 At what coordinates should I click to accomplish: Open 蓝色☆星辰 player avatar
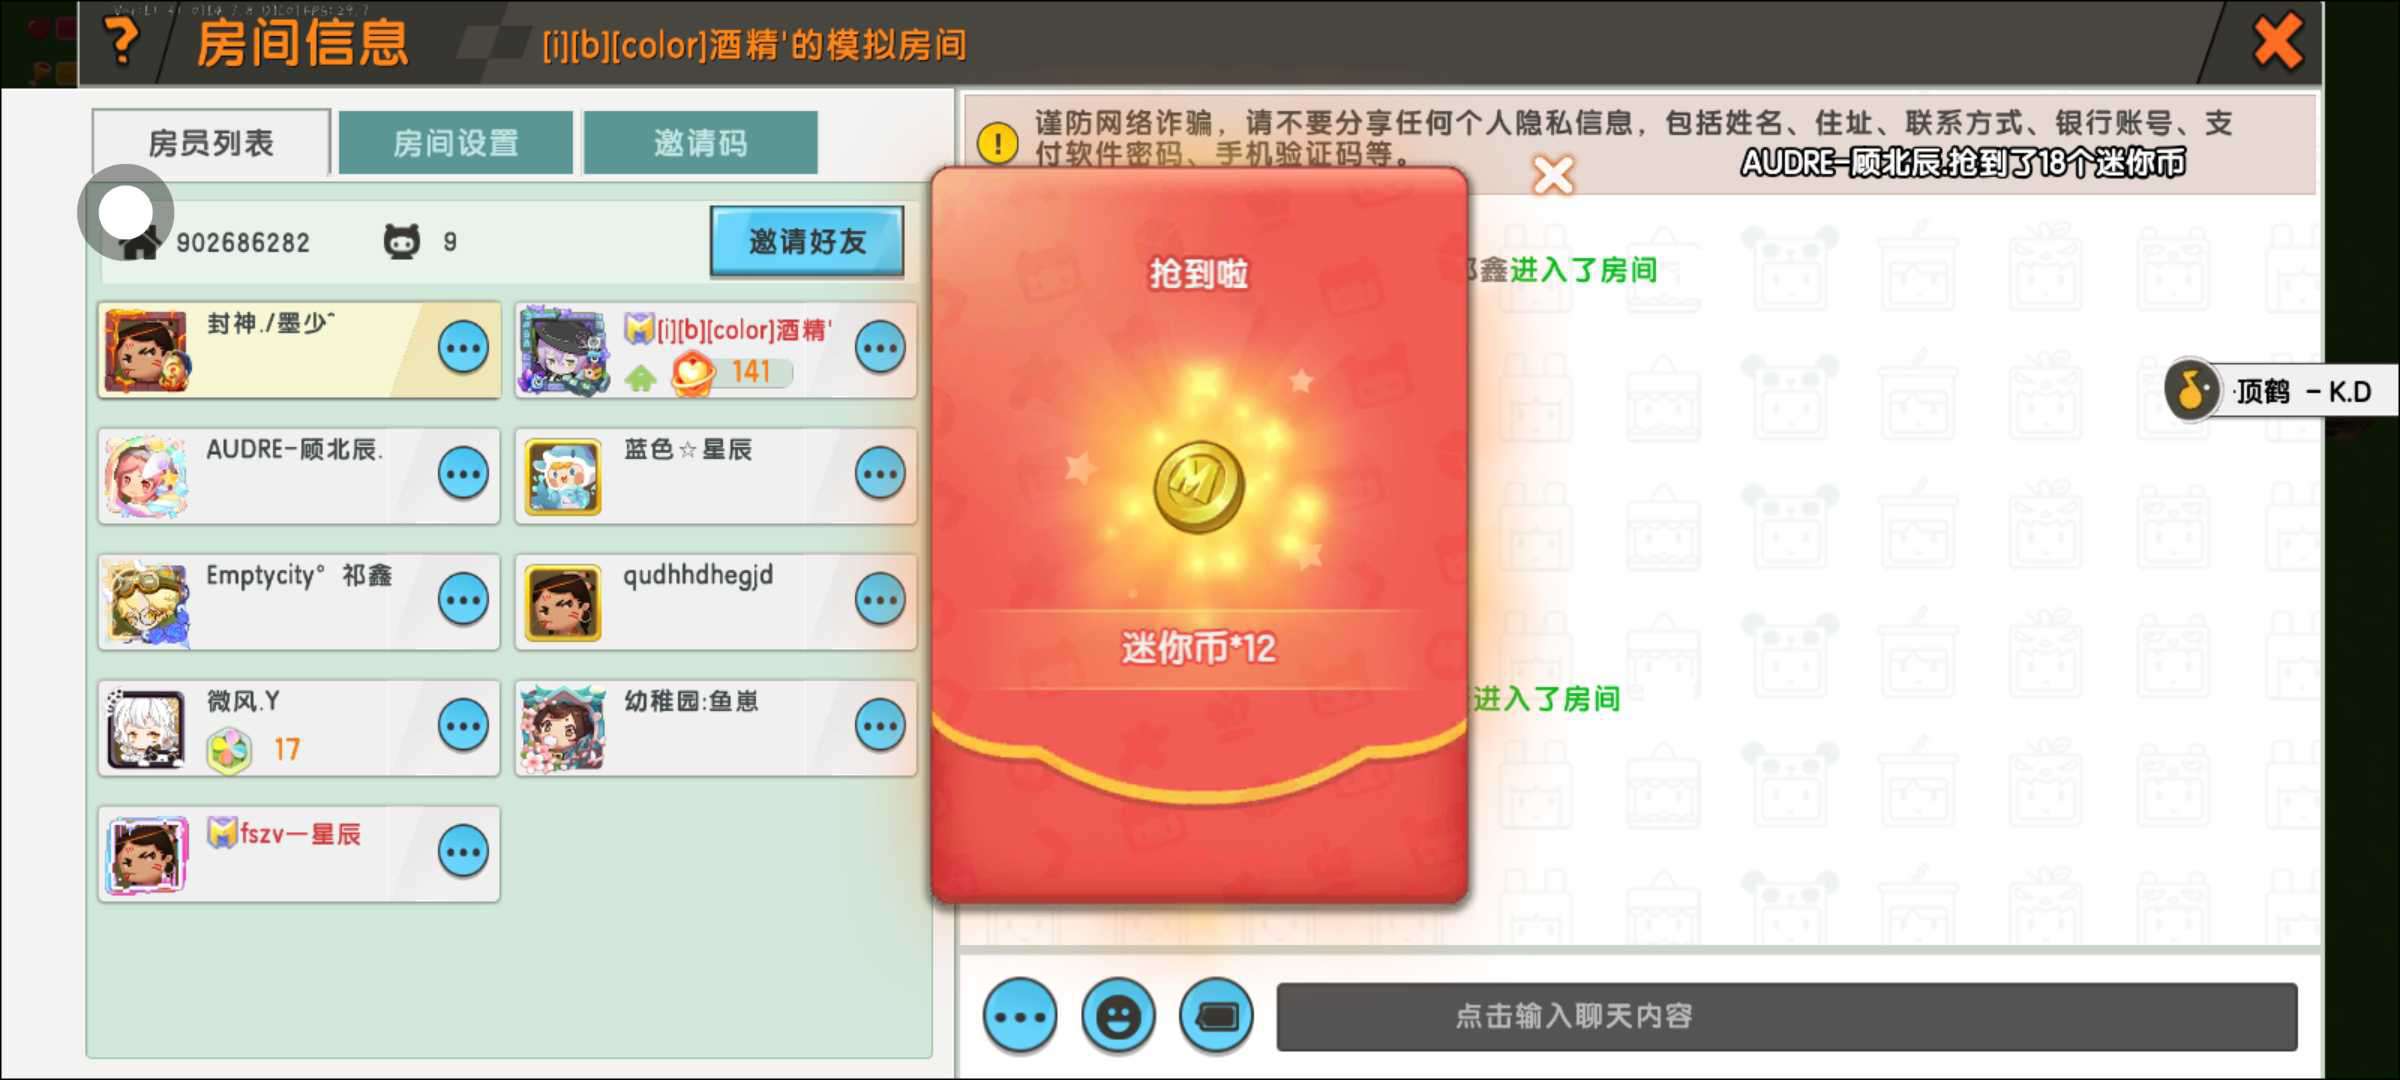coord(563,477)
